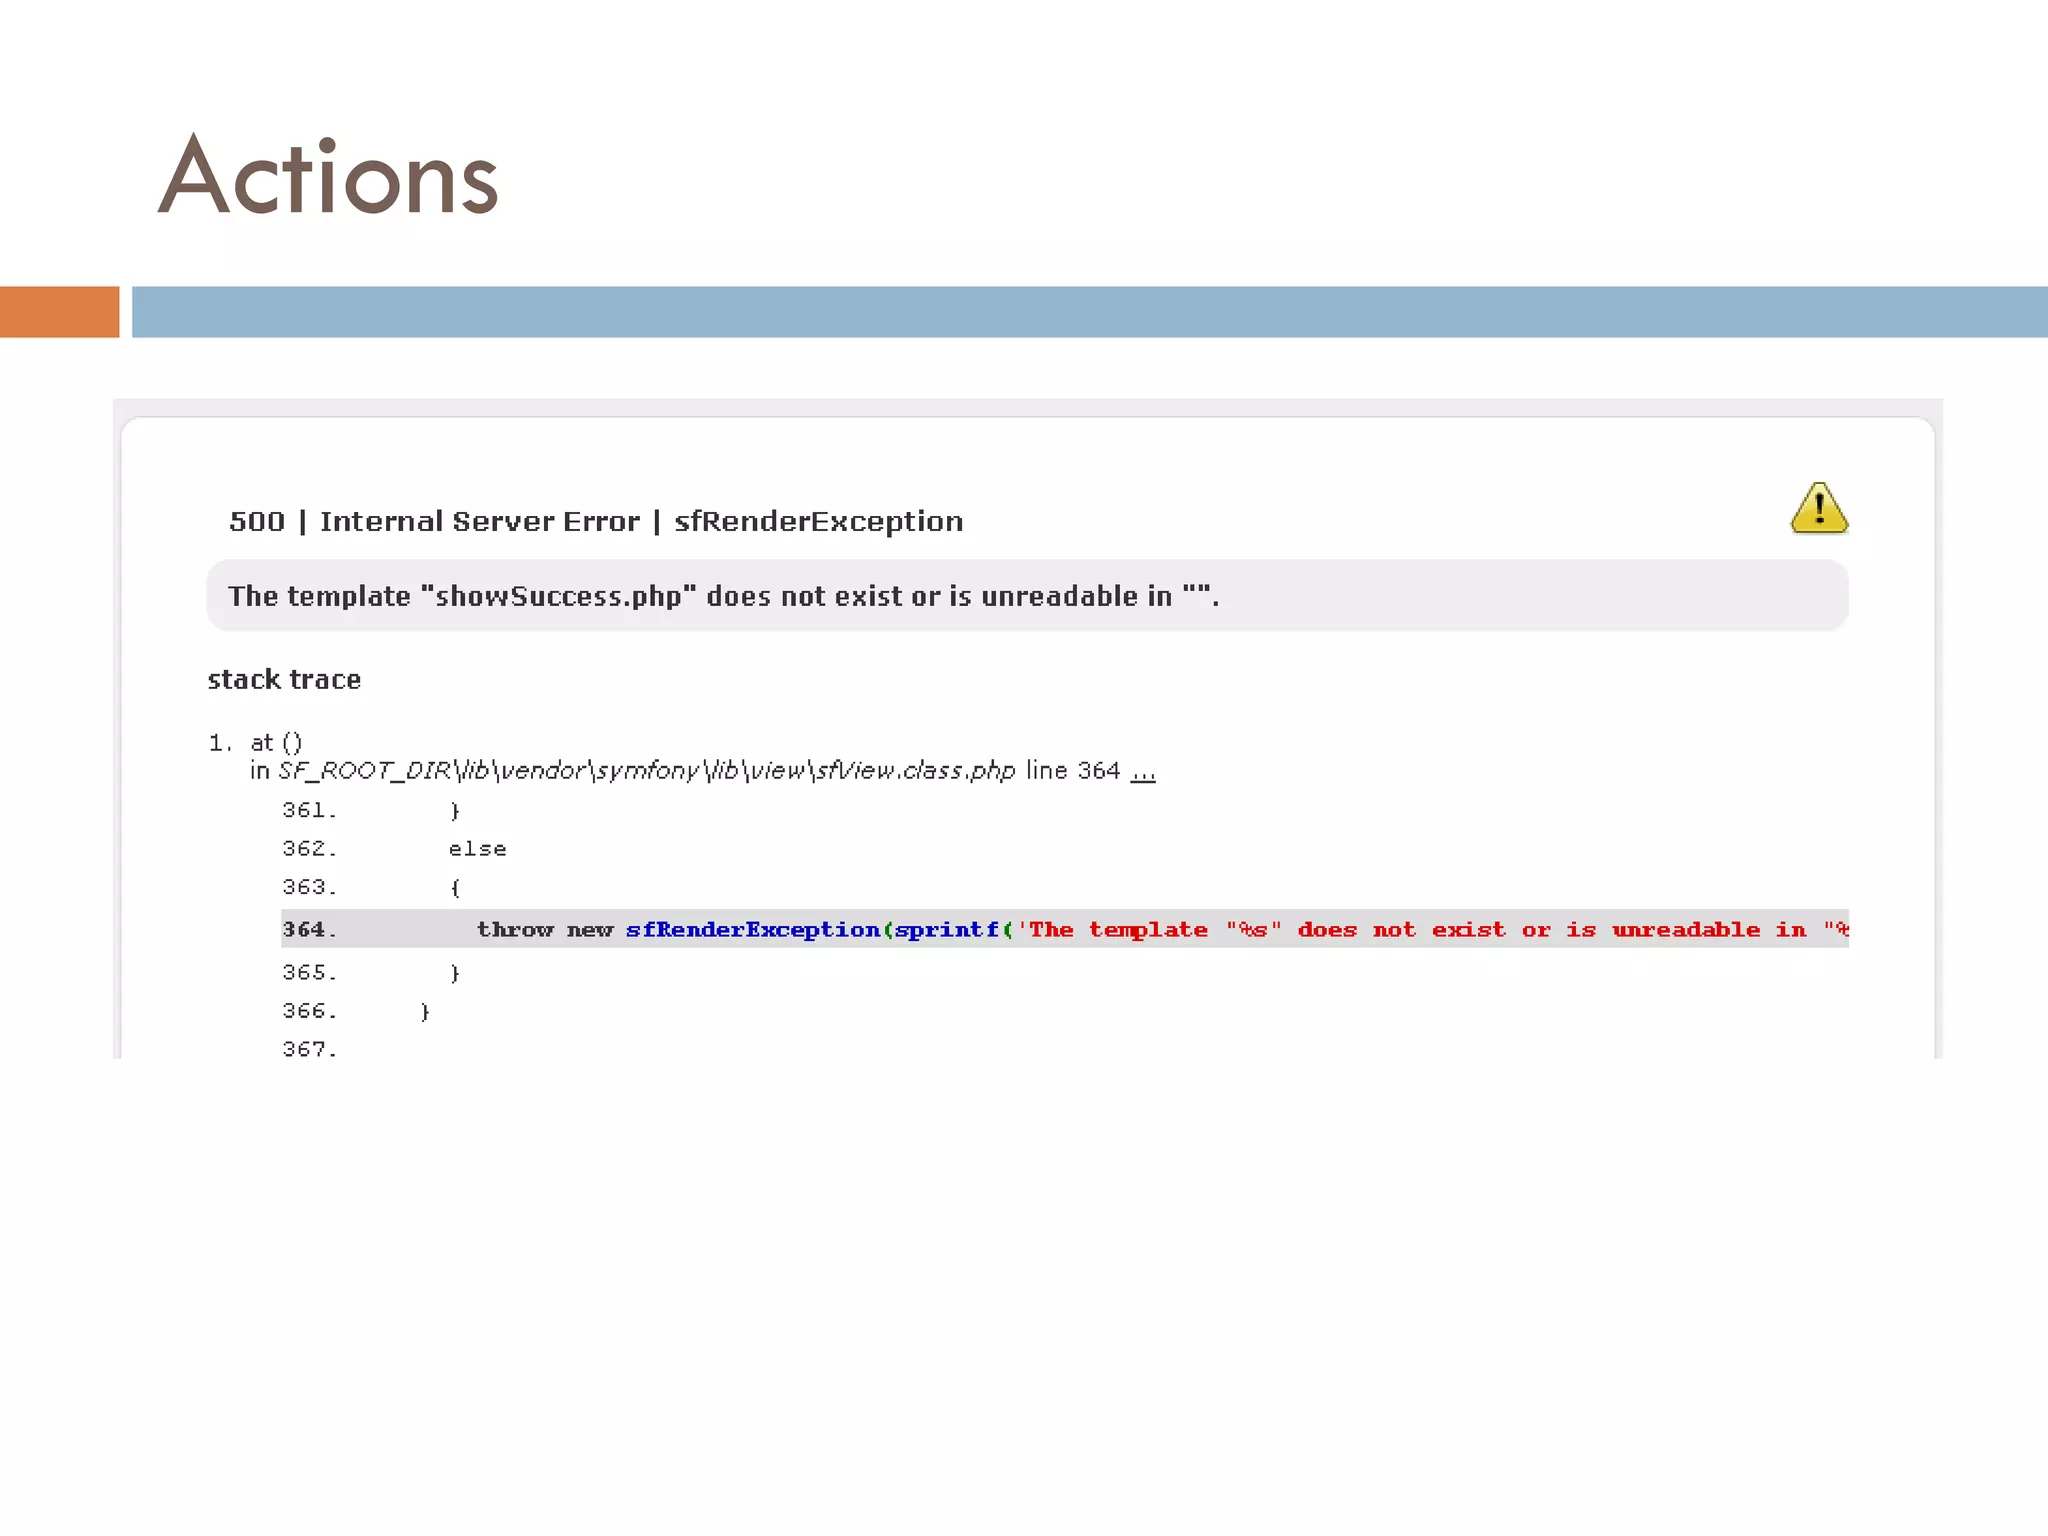Viewport: 2048px width, 1536px height.
Task: Click code line number 366
Action: pyautogui.click(x=309, y=1011)
